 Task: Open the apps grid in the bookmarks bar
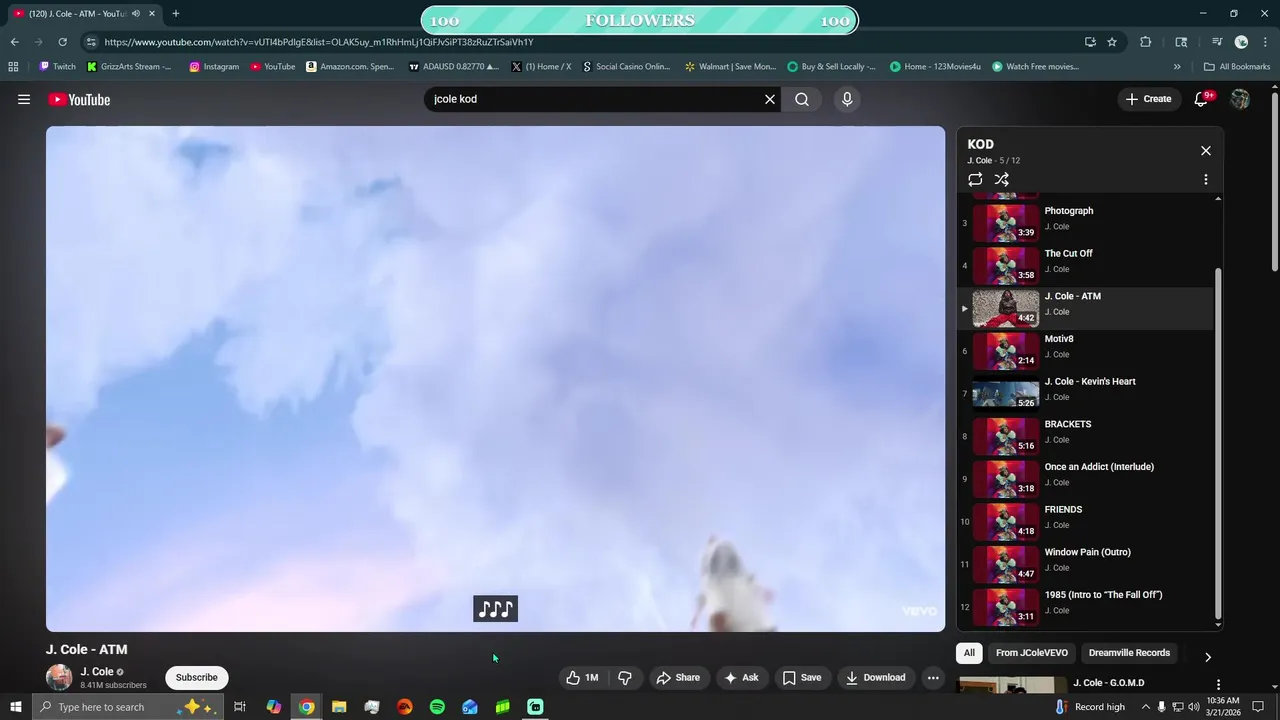tap(13, 67)
